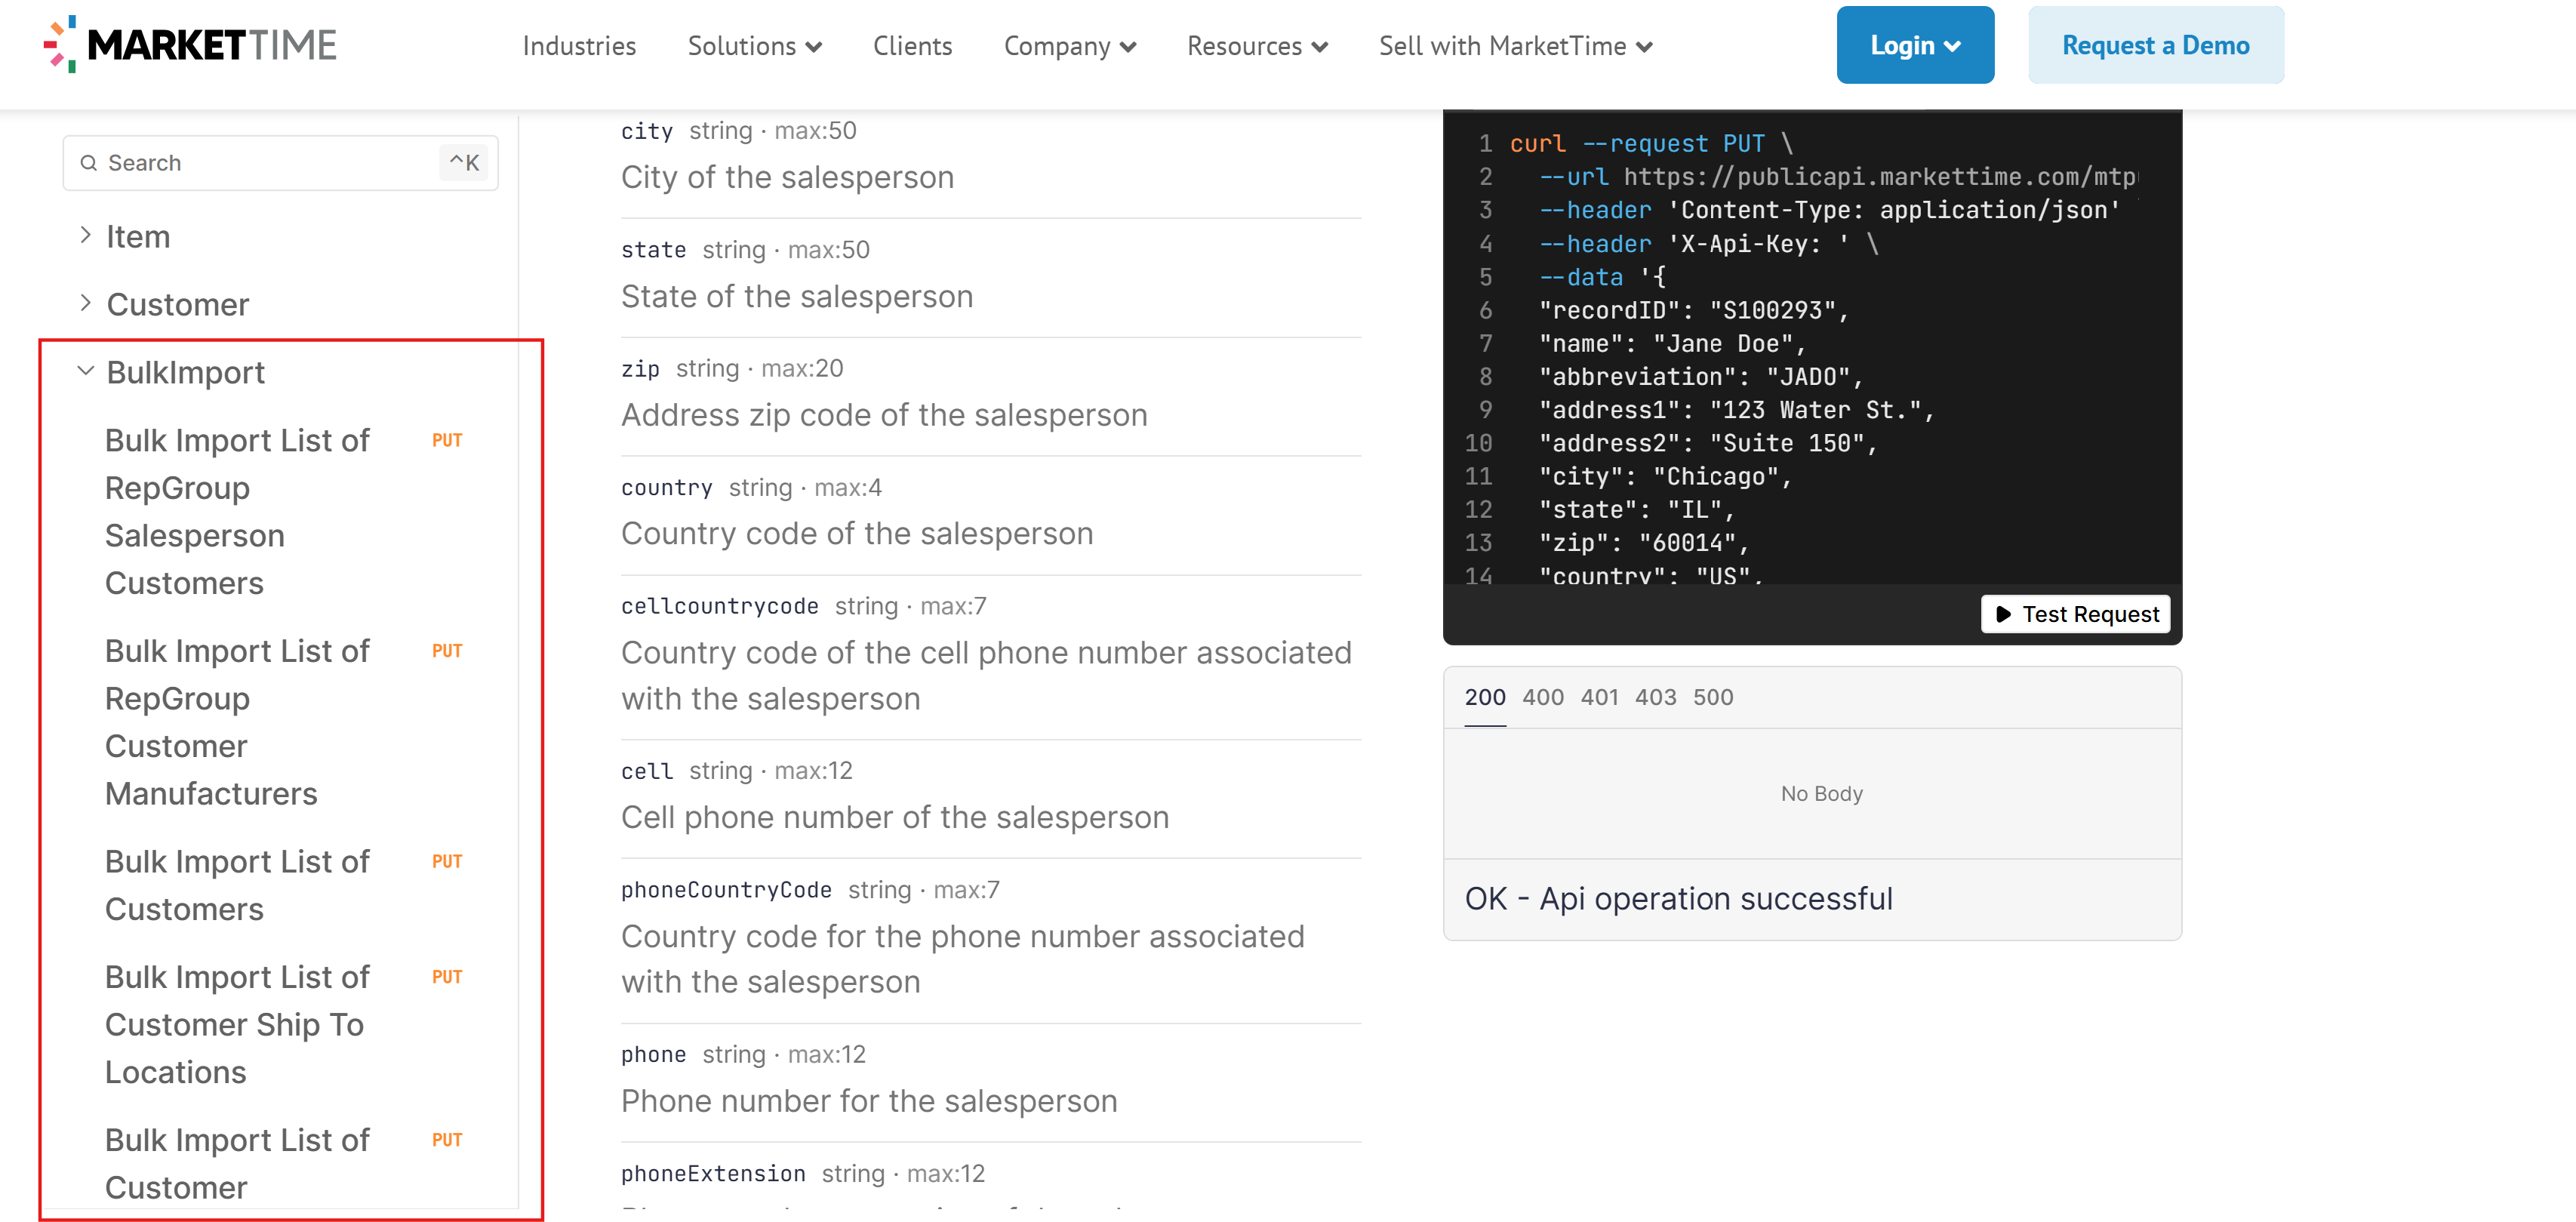The height and width of the screenshot is (1222, 2576).
Task: Open the Company dropdown menu
Action: pos(1069,46)
